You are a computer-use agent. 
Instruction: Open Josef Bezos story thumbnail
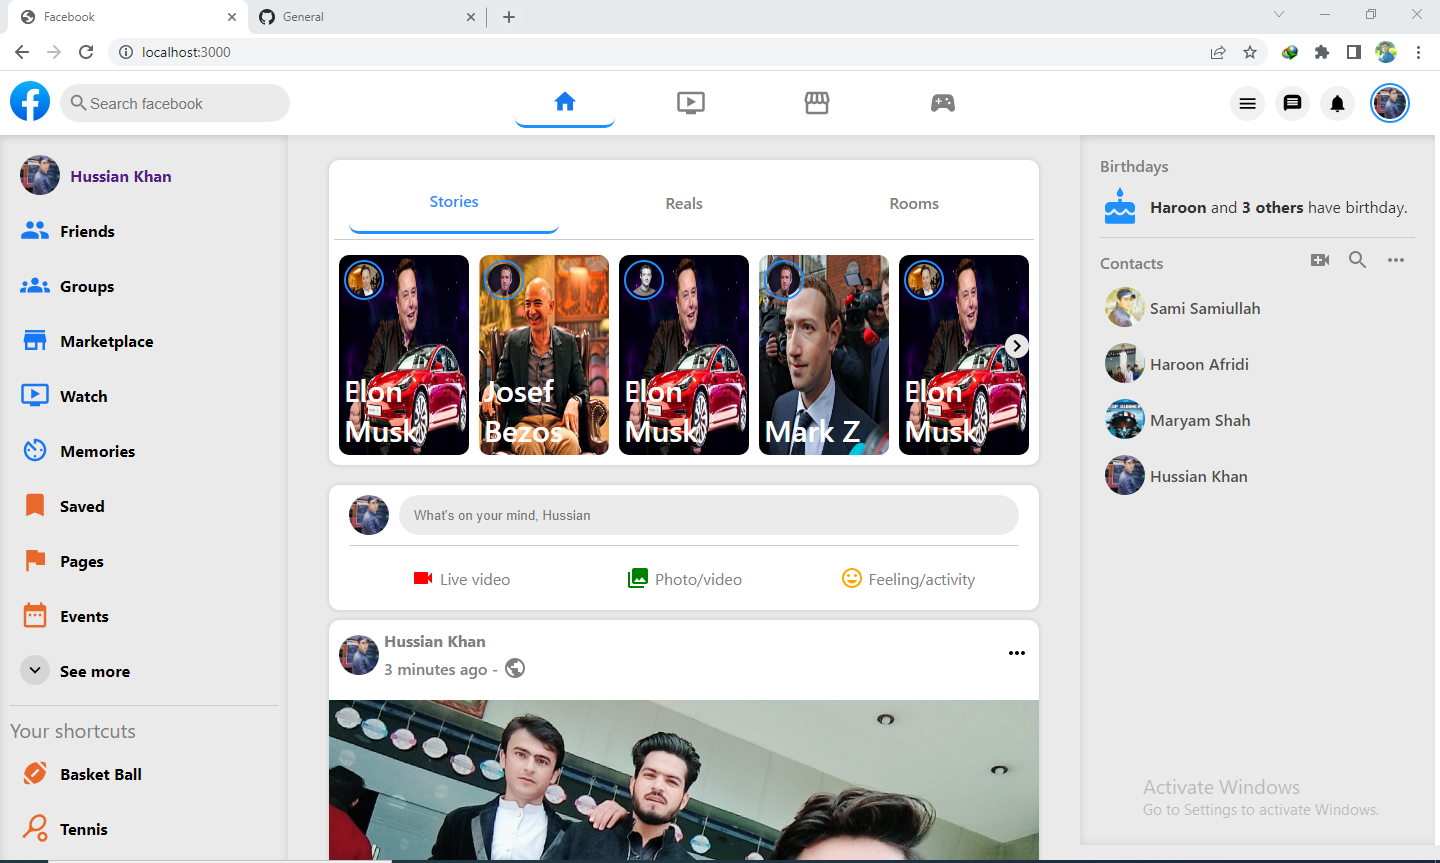(544, 355)
